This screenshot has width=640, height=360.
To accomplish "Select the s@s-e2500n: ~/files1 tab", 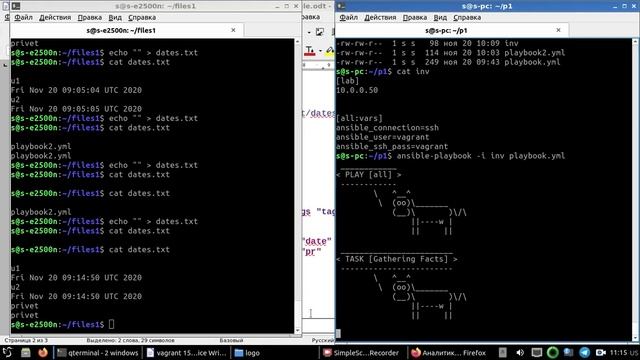I will [127, 30].
